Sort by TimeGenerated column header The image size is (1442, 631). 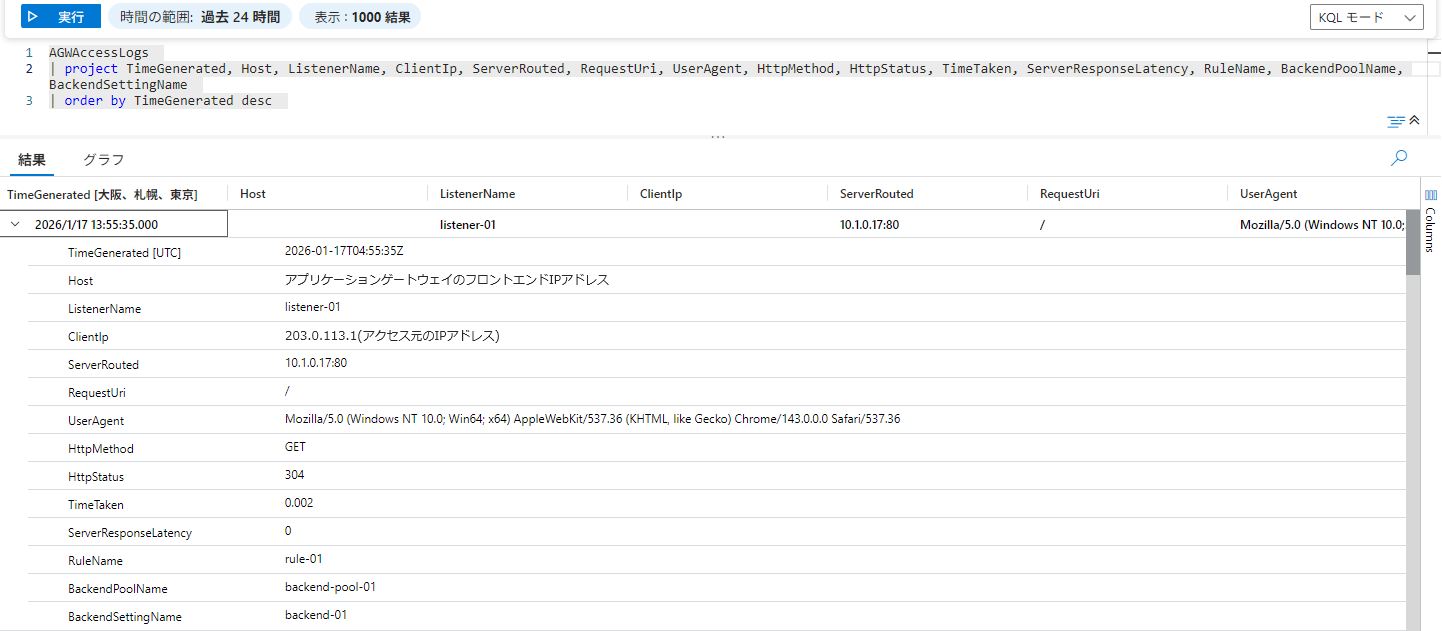(x=102, y=194)
